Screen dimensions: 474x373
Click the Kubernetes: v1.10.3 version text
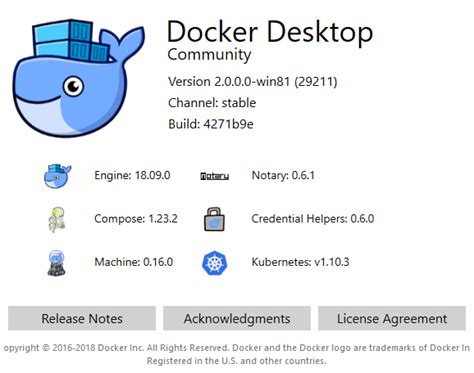coord(300,262)
